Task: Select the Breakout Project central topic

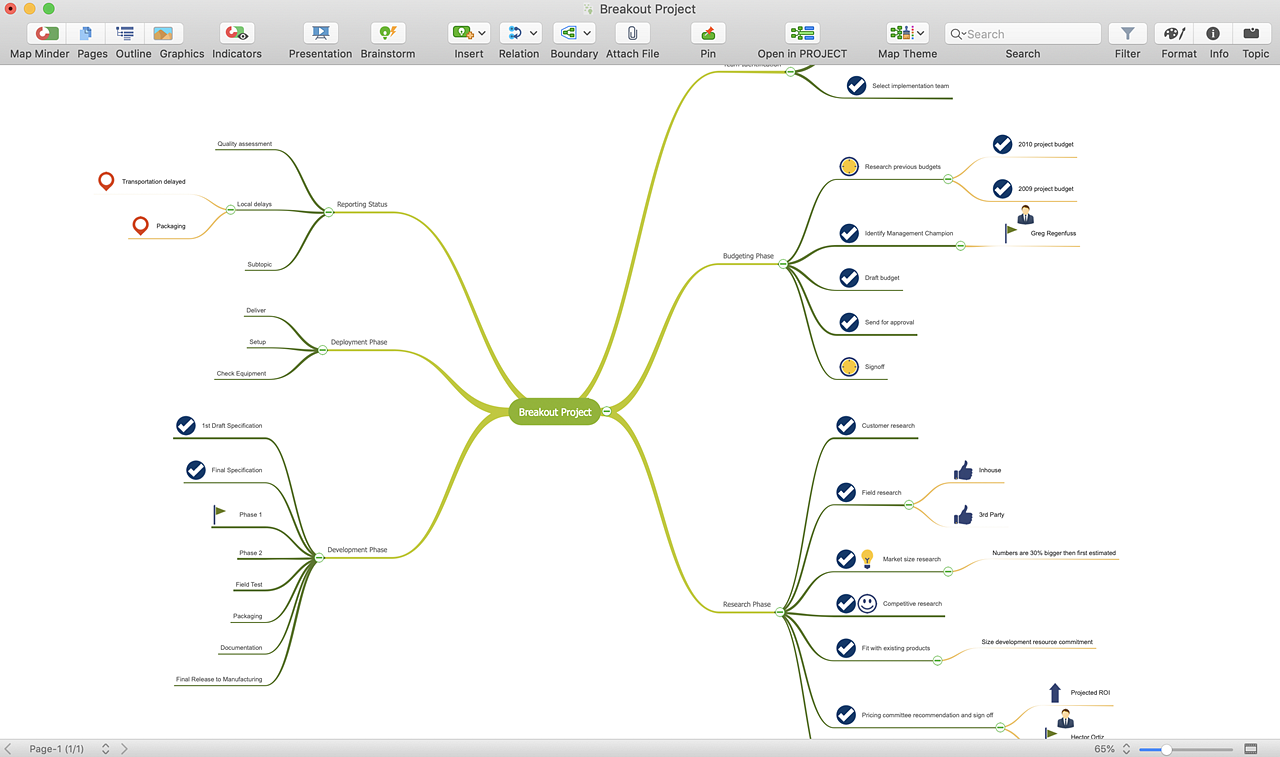Action: click(554, 412)
